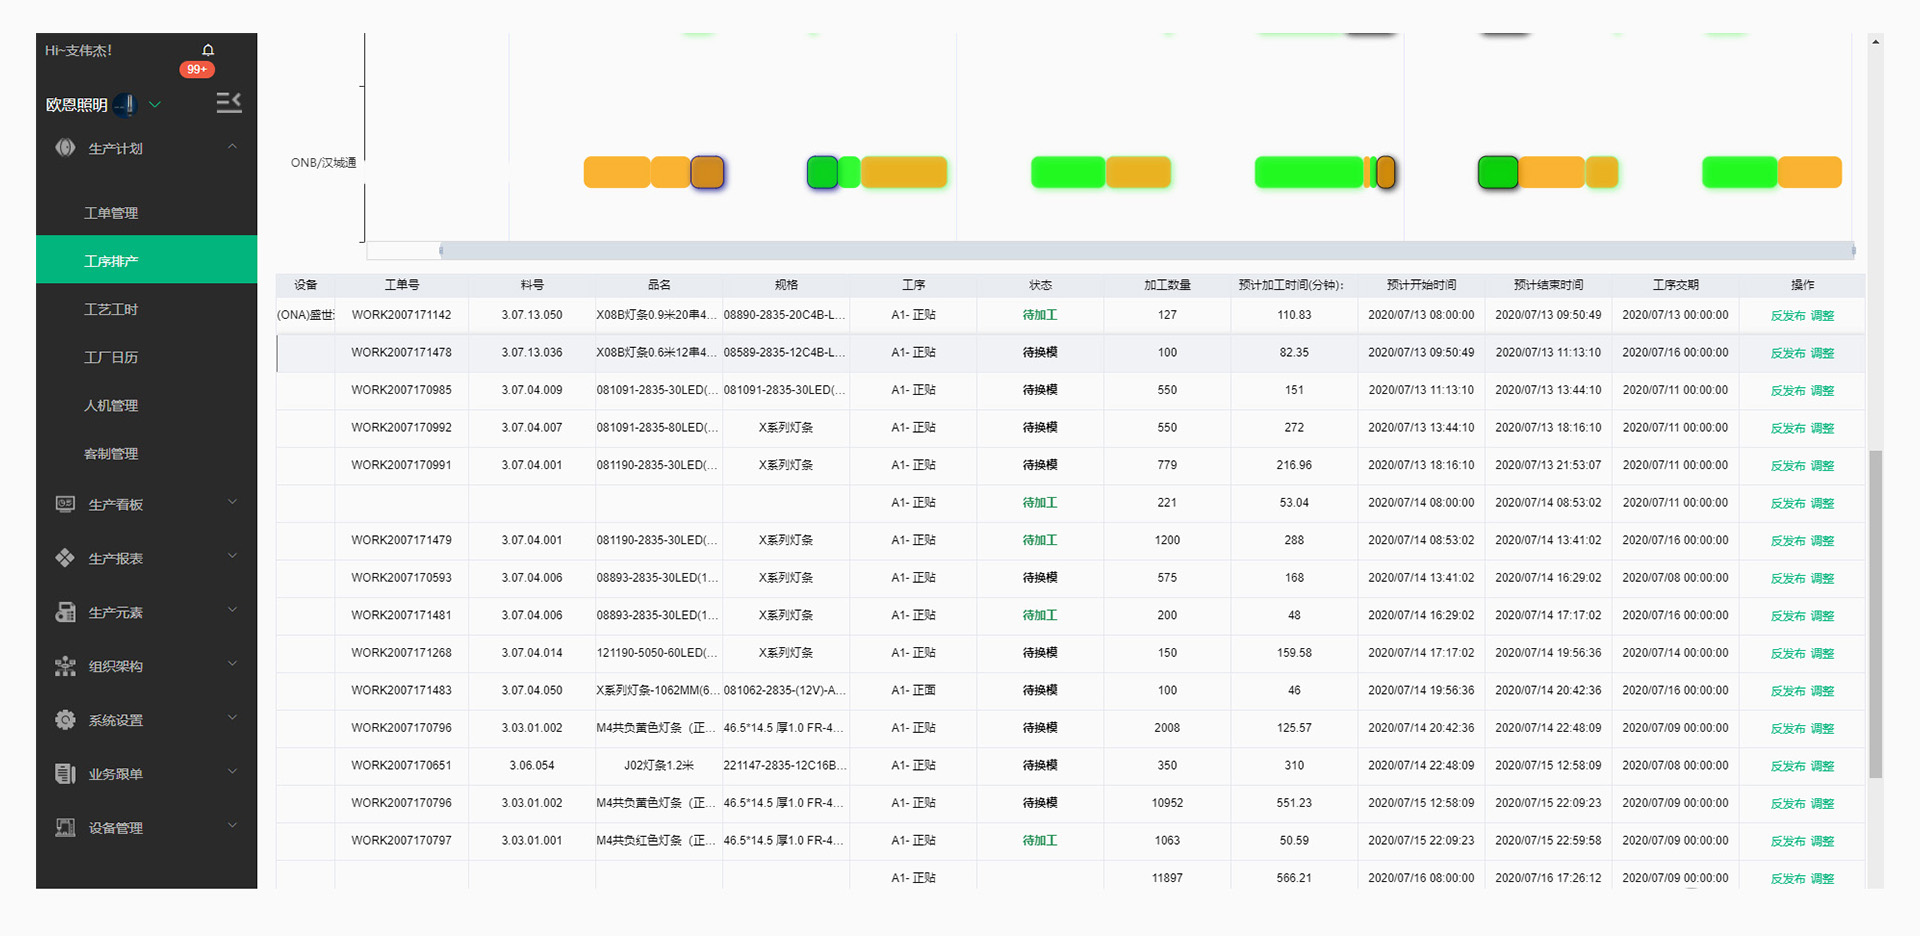The image size is (1920, 936).
Task: Click quantity 10952 cell
Action: (x=1167, y=803)
